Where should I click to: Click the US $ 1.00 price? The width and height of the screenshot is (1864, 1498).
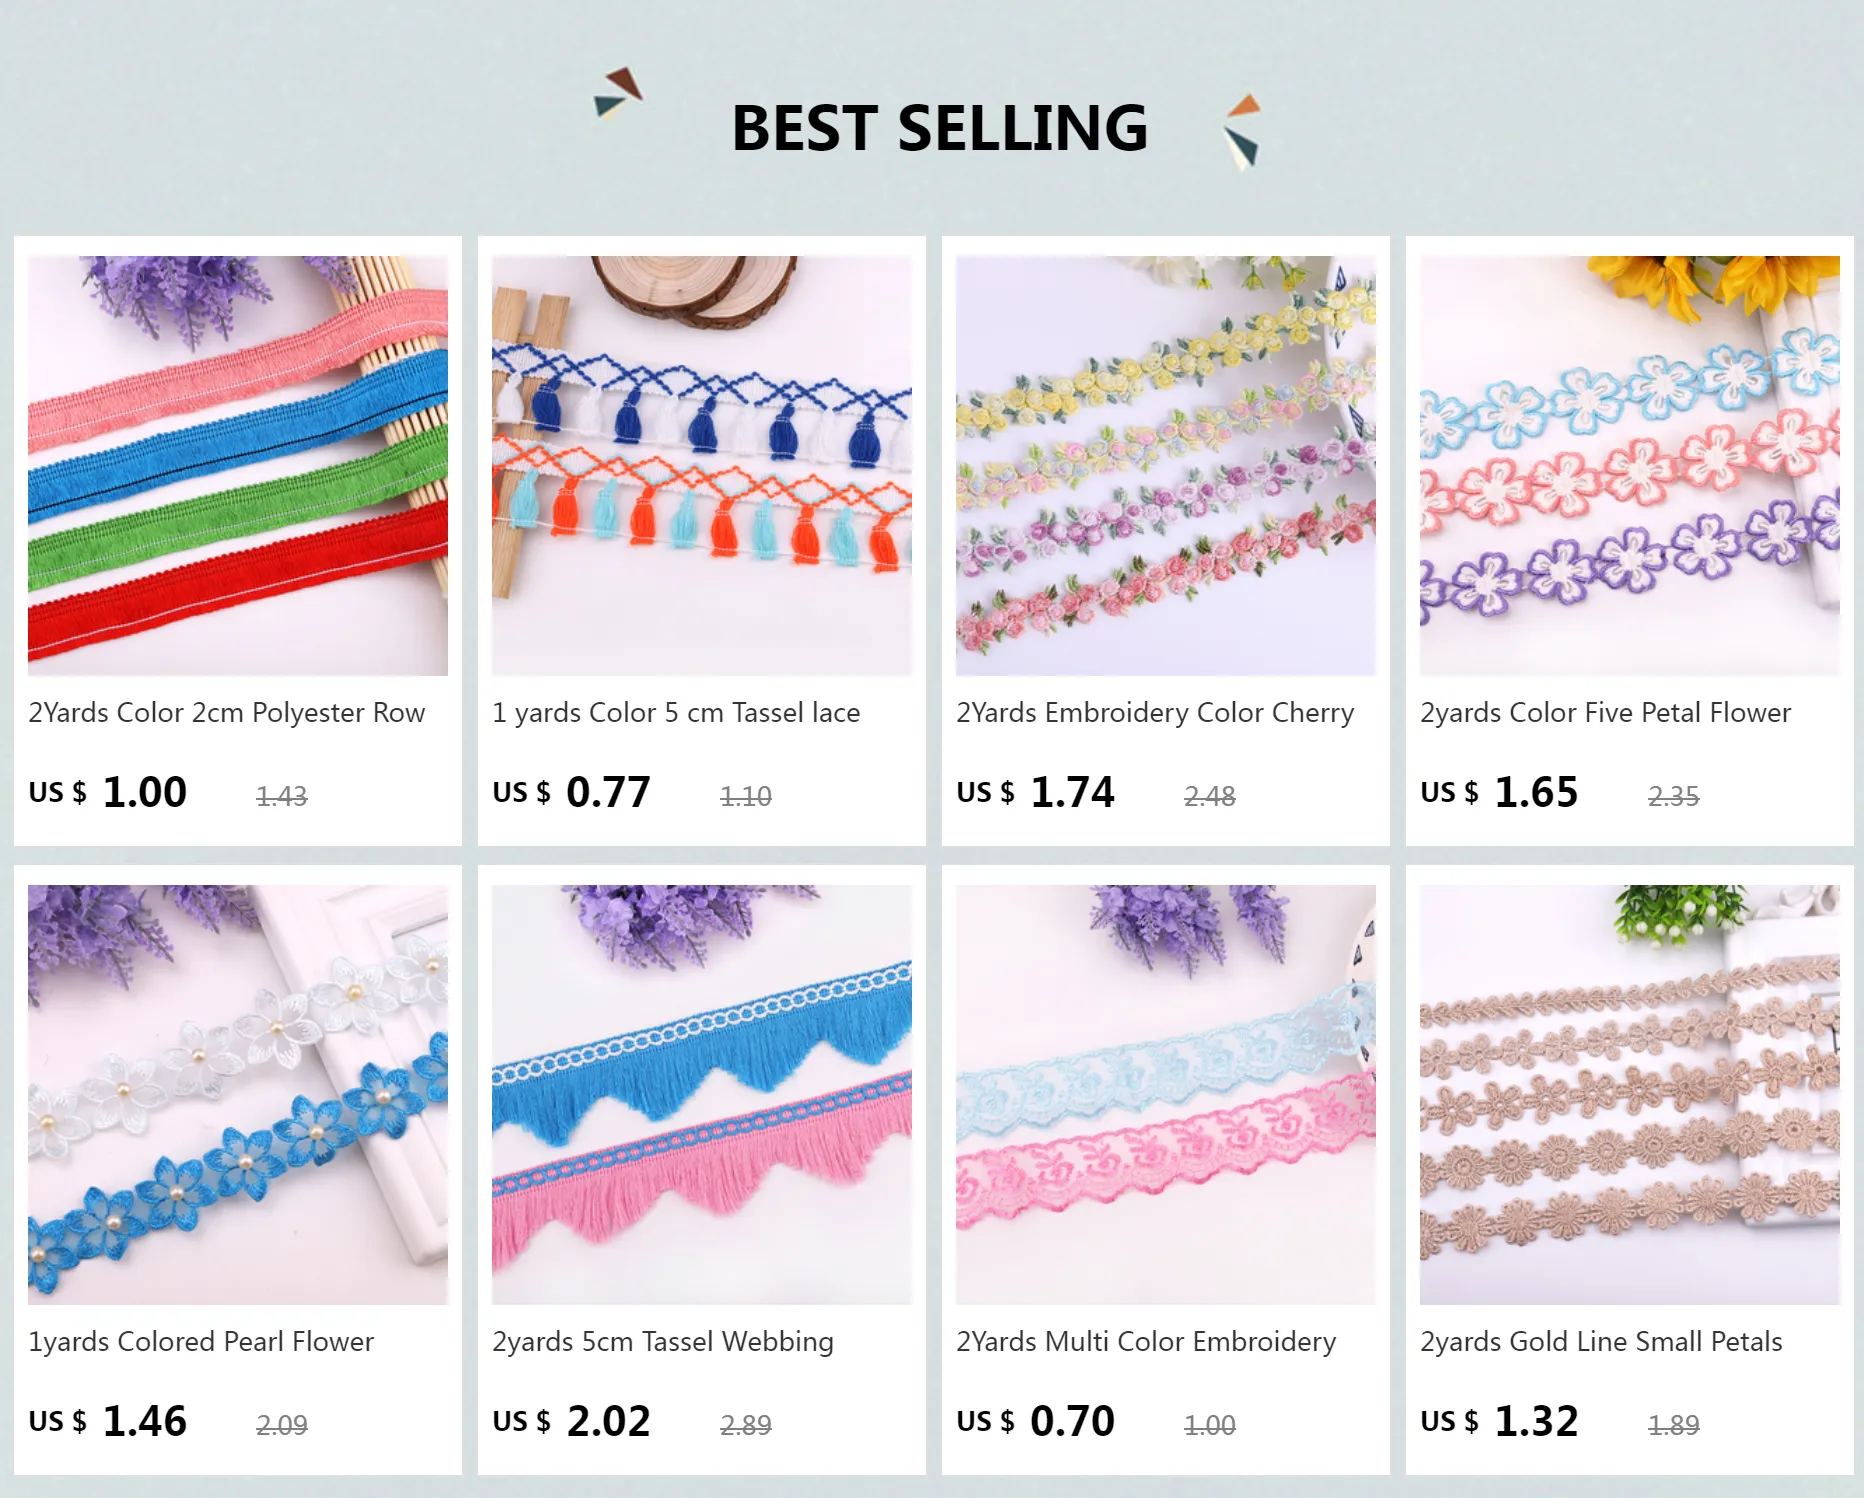(x=108, y=792)
